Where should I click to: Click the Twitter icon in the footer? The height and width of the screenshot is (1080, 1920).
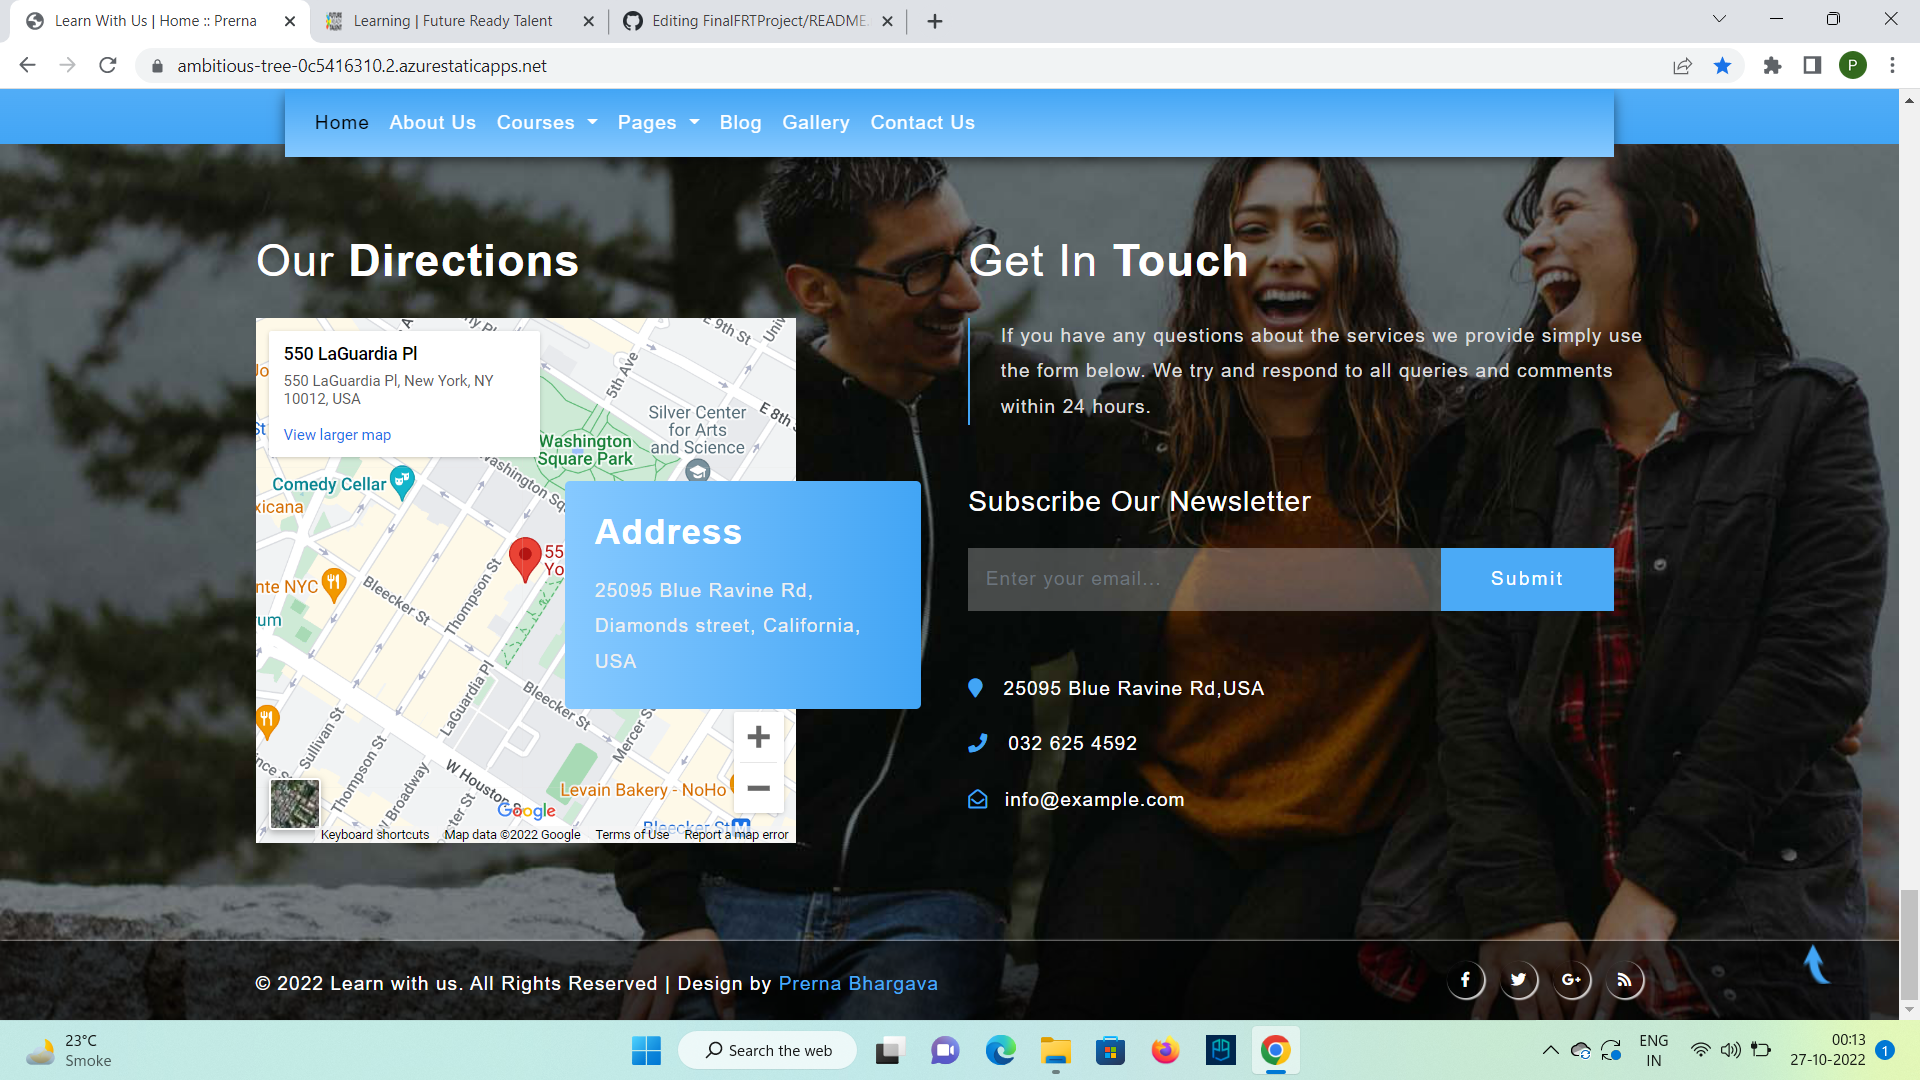(x=1519, y=980)
